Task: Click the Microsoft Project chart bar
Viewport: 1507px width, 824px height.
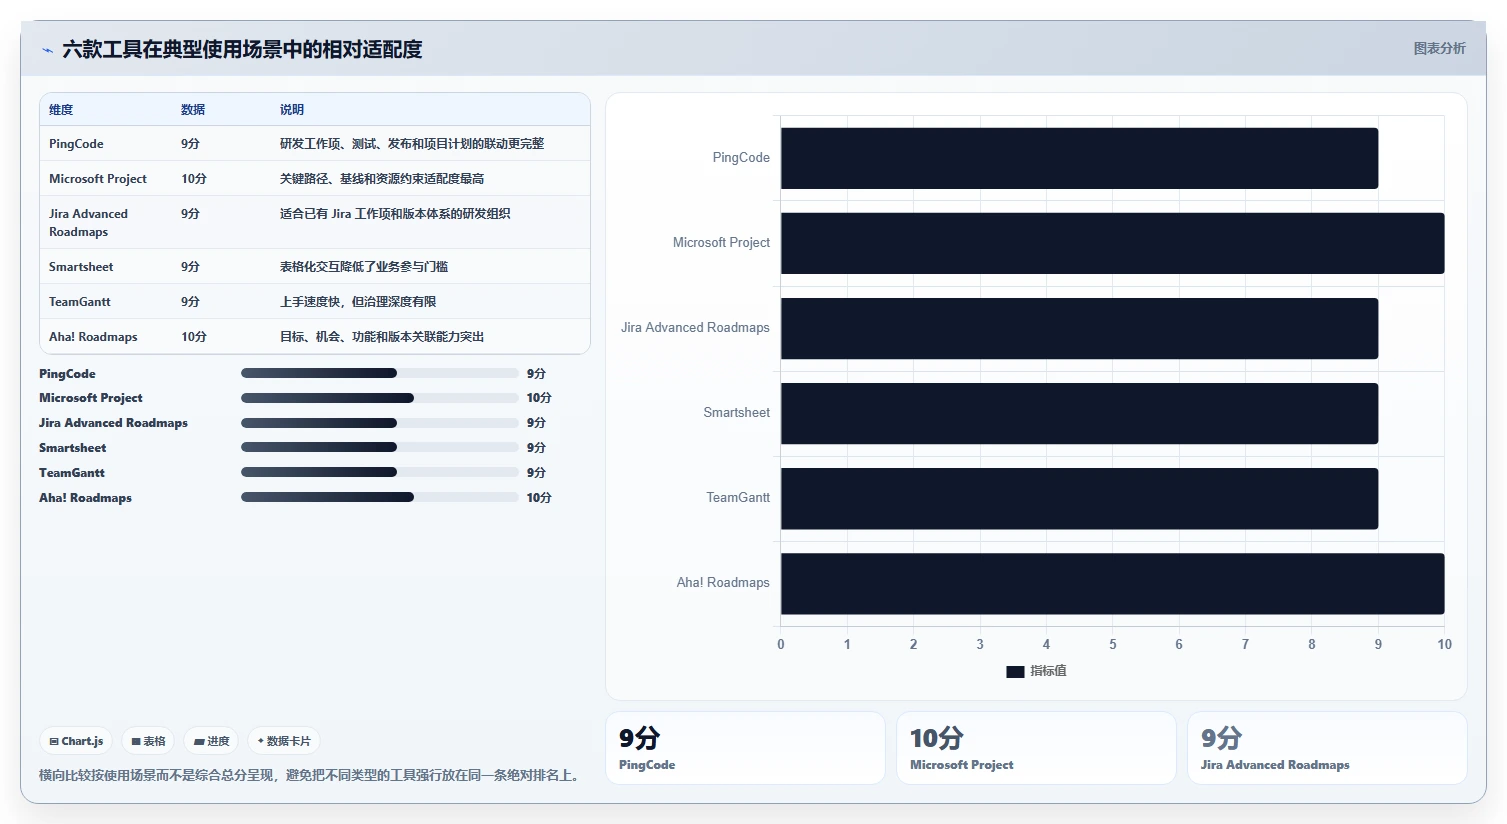Action: (1112, 243)
